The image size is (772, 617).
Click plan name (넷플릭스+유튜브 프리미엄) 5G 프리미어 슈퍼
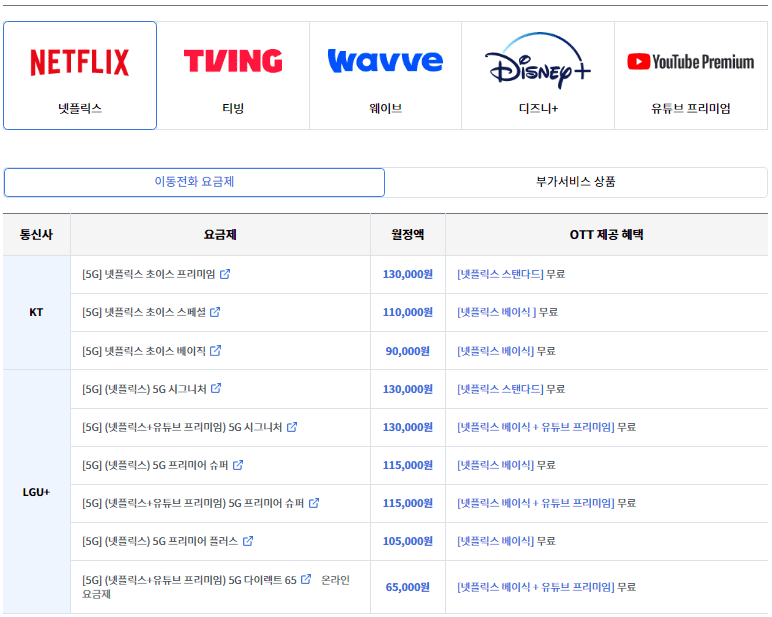pos(193,503)
